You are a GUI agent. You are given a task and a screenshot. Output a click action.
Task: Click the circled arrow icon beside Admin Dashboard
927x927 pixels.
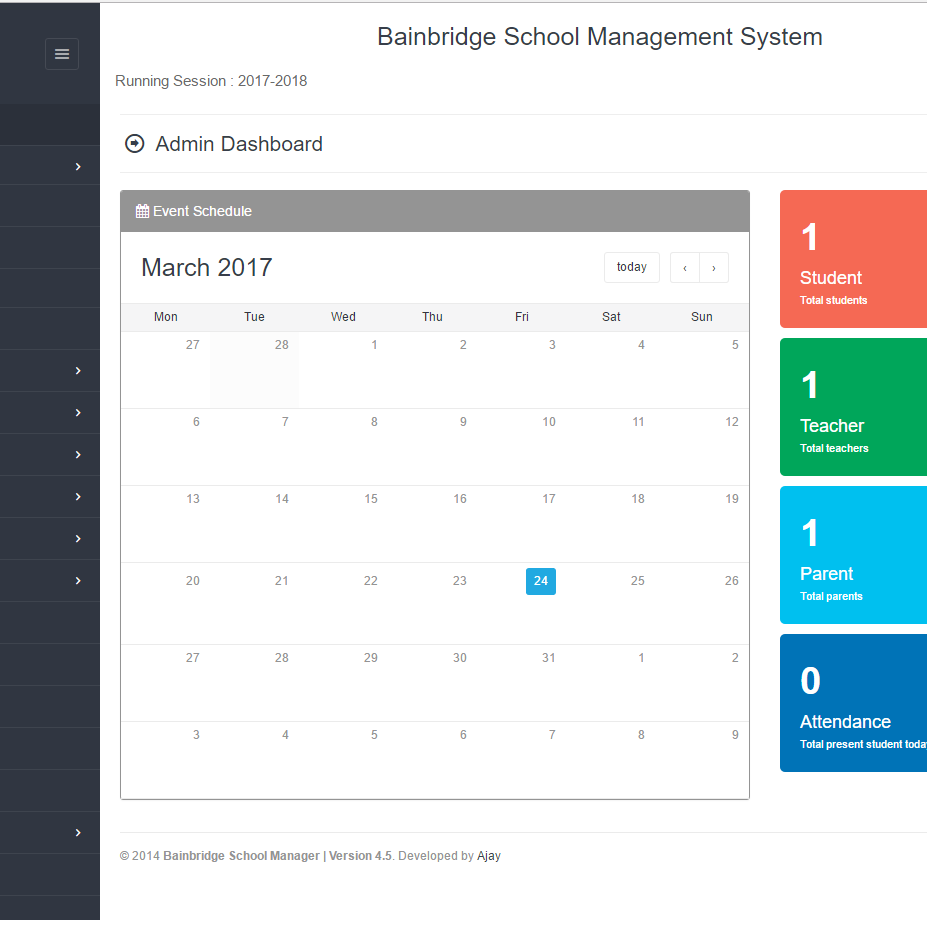point(134,144)
